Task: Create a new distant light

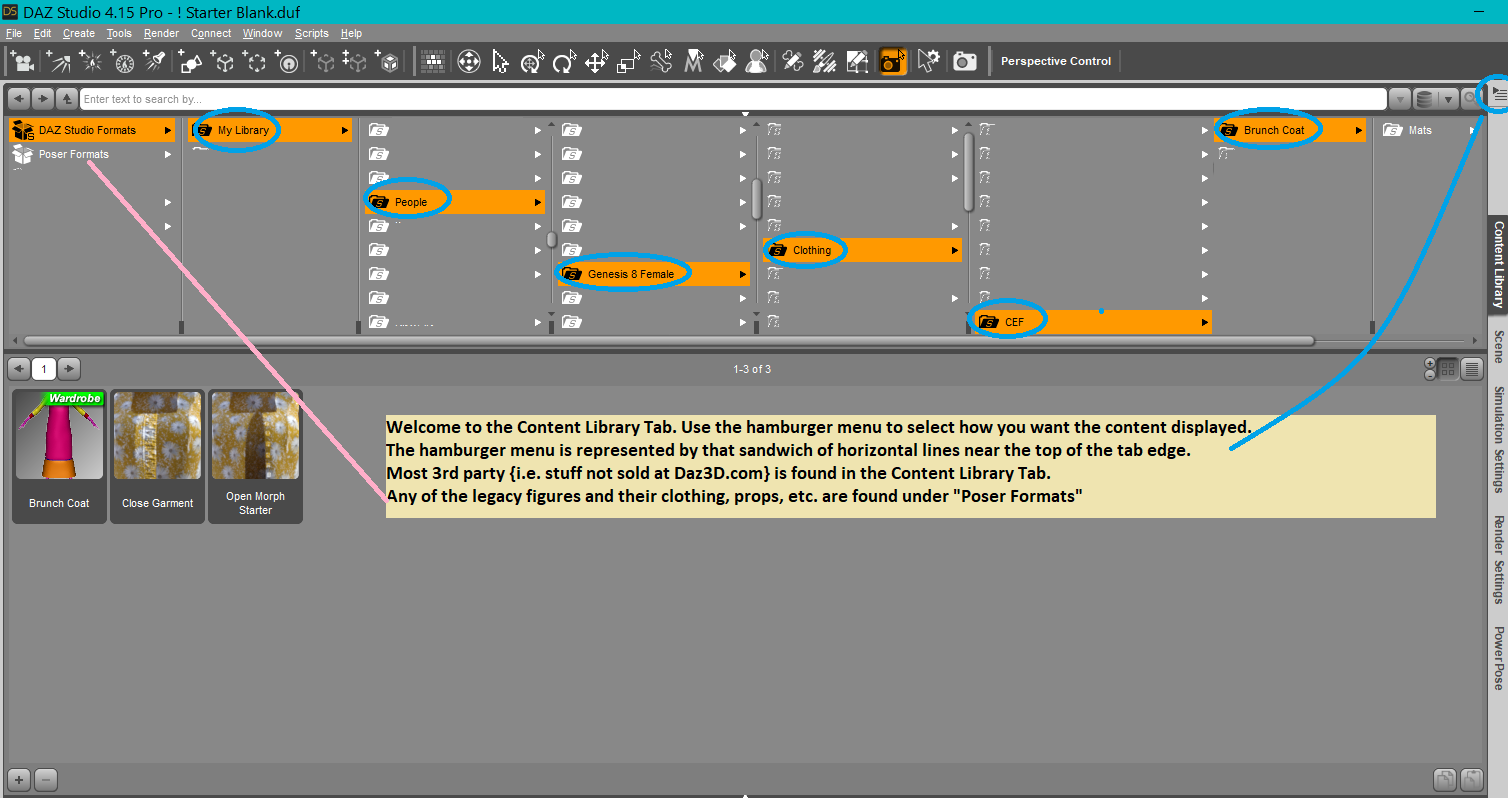Action: click(57, 61)
